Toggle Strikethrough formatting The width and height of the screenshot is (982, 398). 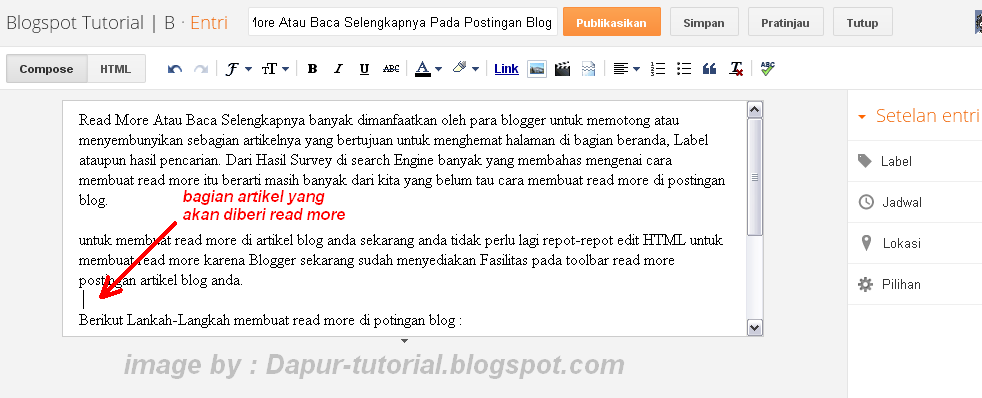click(391, 69)
